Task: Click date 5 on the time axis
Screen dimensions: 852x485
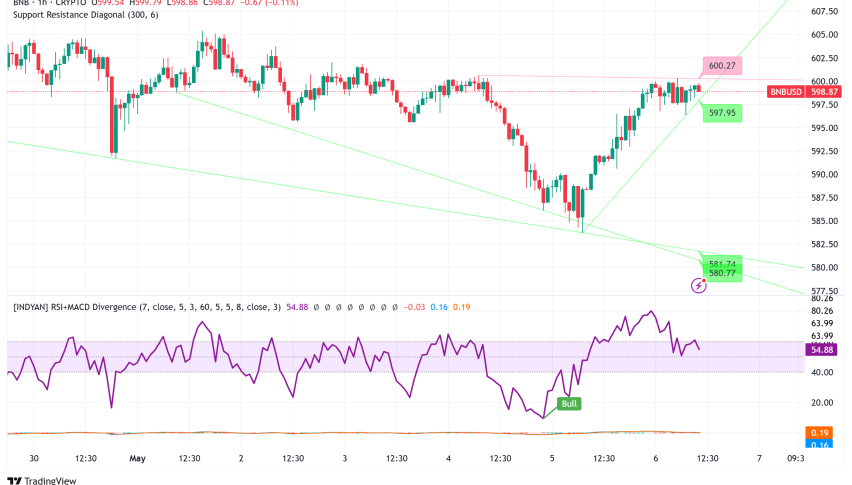Action: pyautogui.click(x=554, y=458)
